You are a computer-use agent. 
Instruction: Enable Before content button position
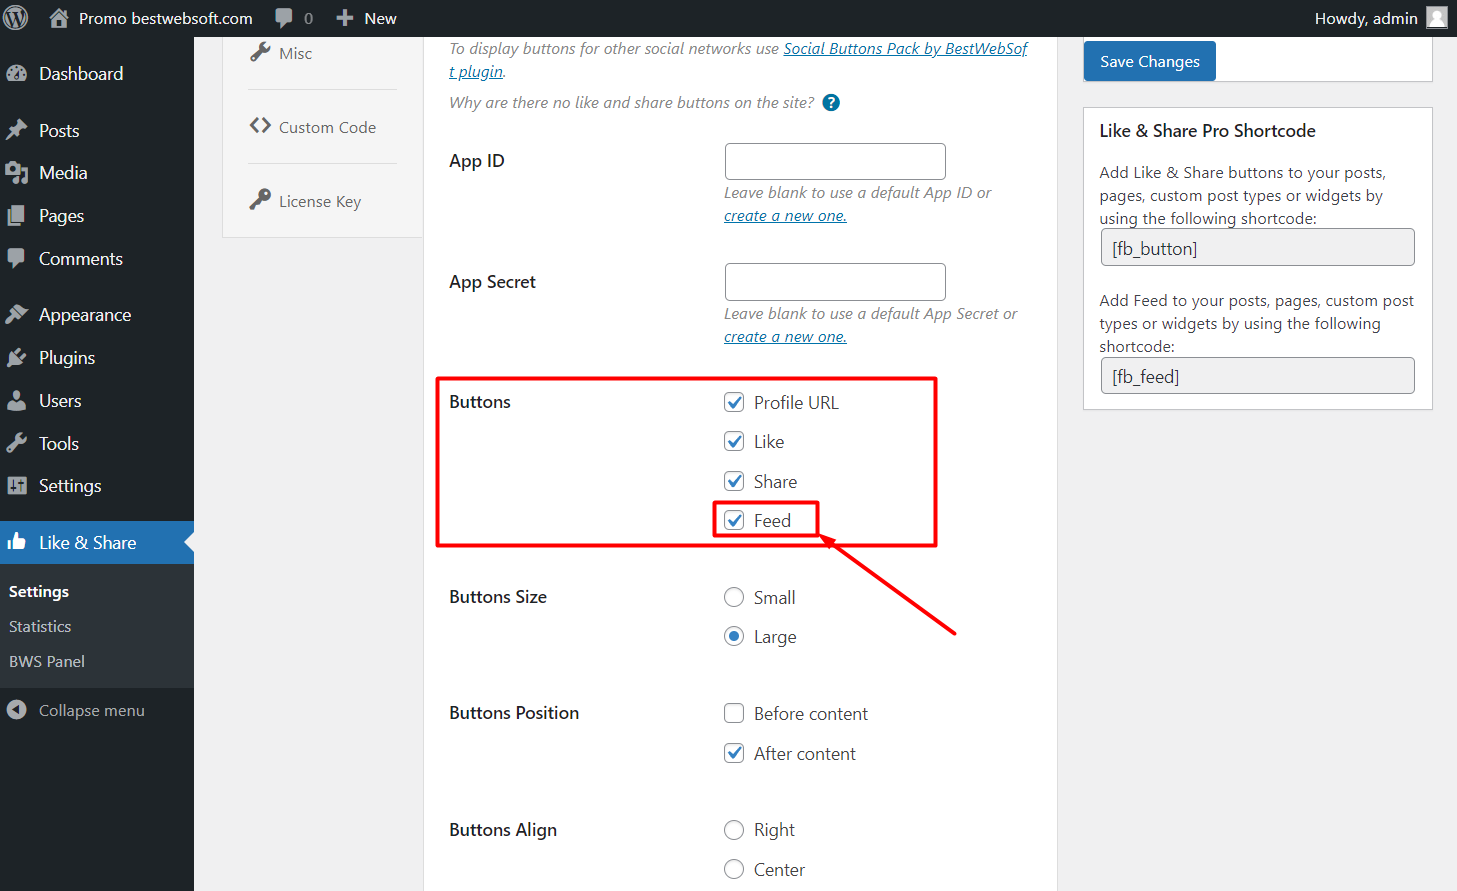click(x=733, y=713)
